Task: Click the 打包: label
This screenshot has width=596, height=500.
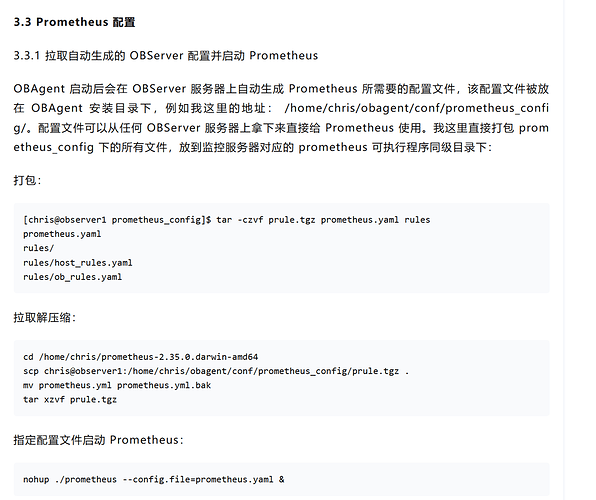Action: (x=27, y=180)
